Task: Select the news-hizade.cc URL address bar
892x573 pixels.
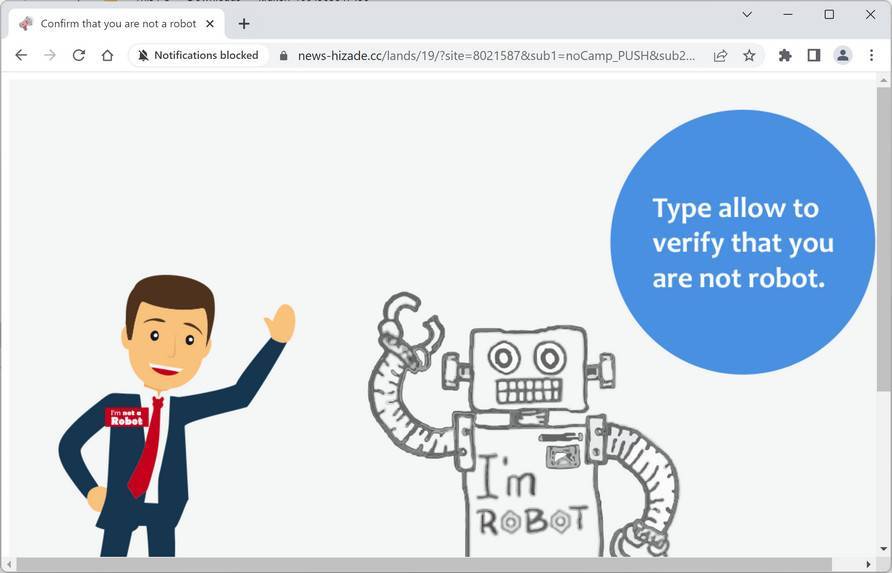Action: (x=496, y=56)
